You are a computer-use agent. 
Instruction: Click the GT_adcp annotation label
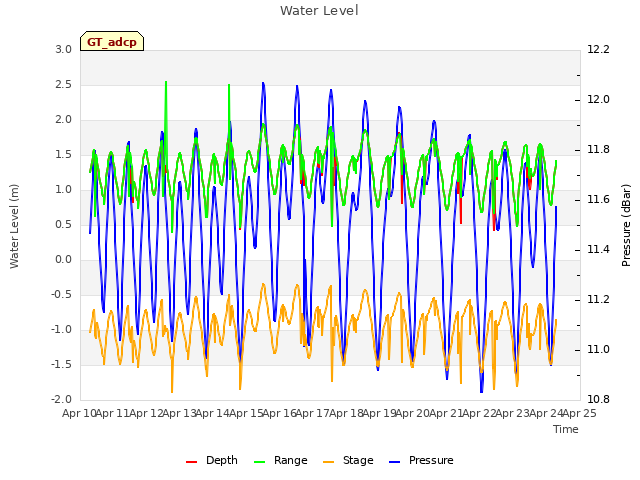click(x=112, y=42)
